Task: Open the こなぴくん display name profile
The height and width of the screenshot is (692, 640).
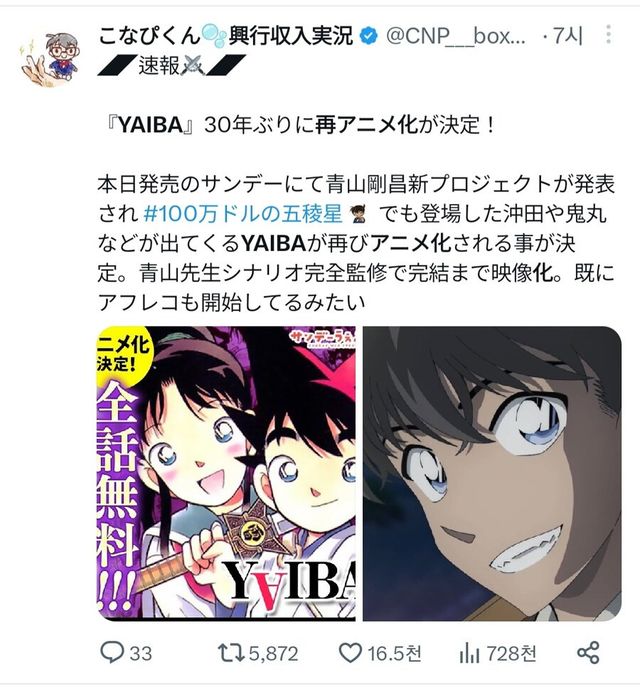Action: click(x=226, y=36)
